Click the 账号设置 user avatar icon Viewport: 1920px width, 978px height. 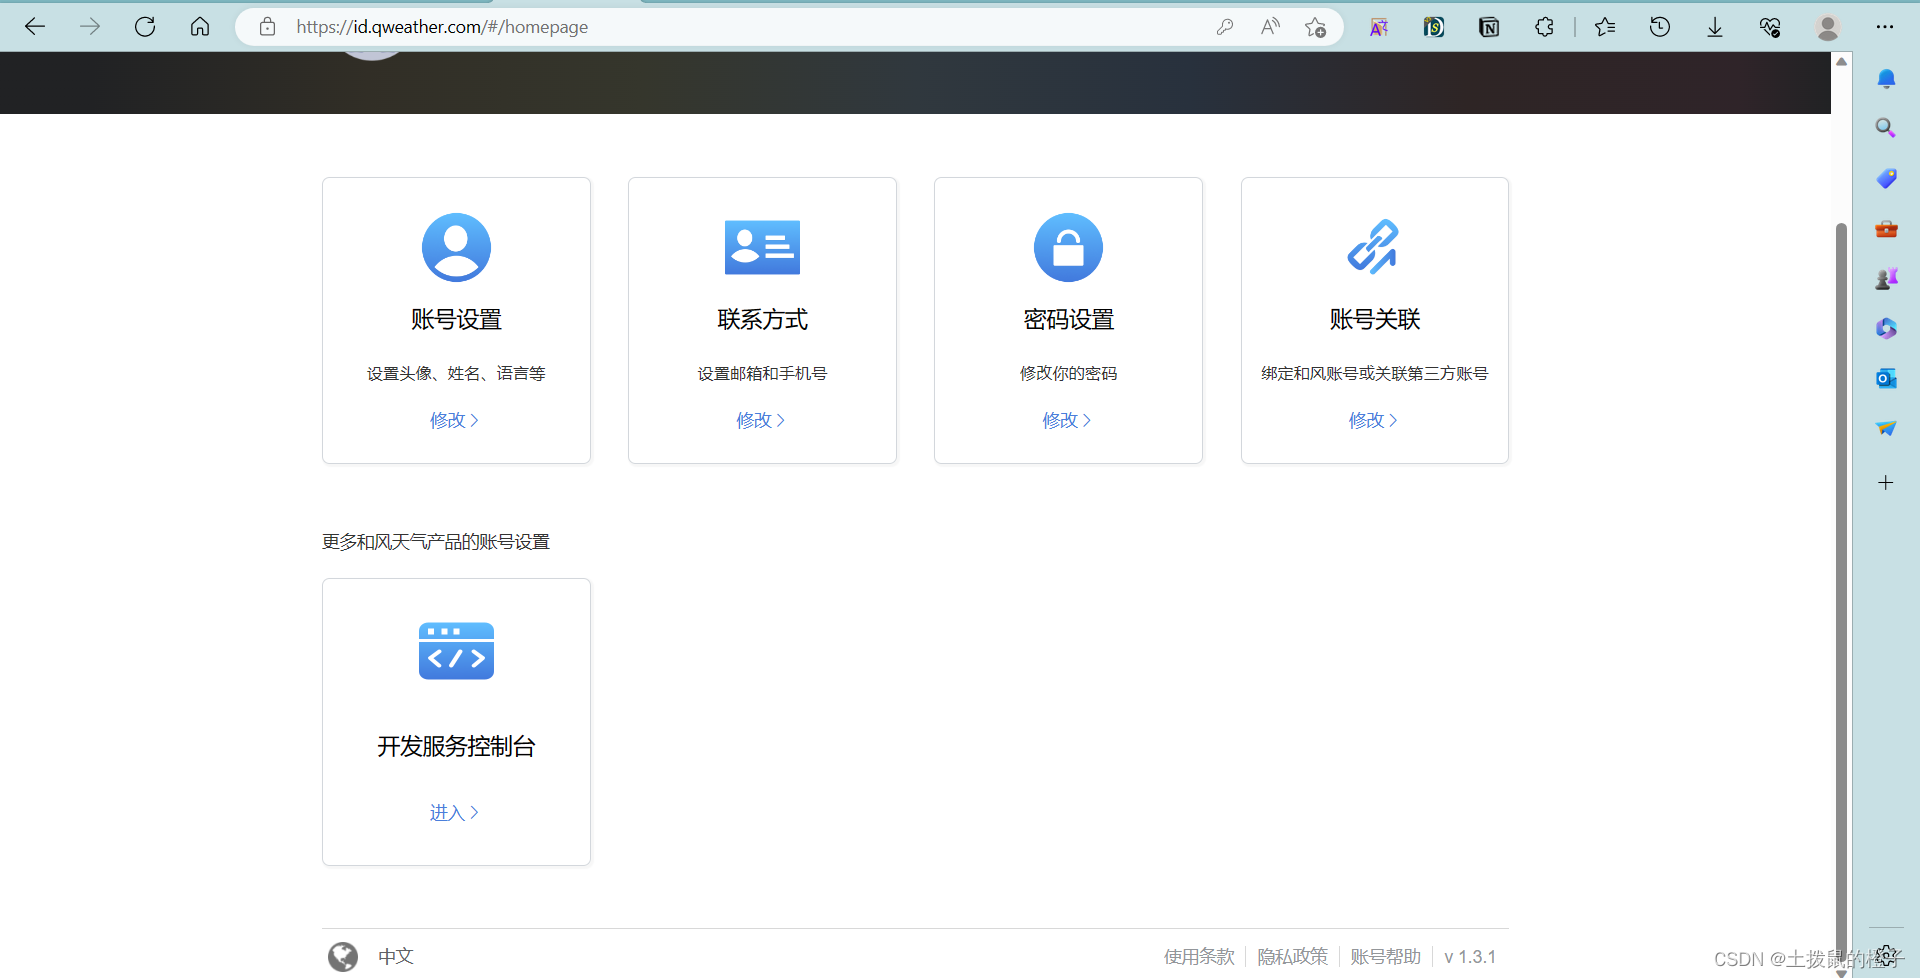pos(456,247)
